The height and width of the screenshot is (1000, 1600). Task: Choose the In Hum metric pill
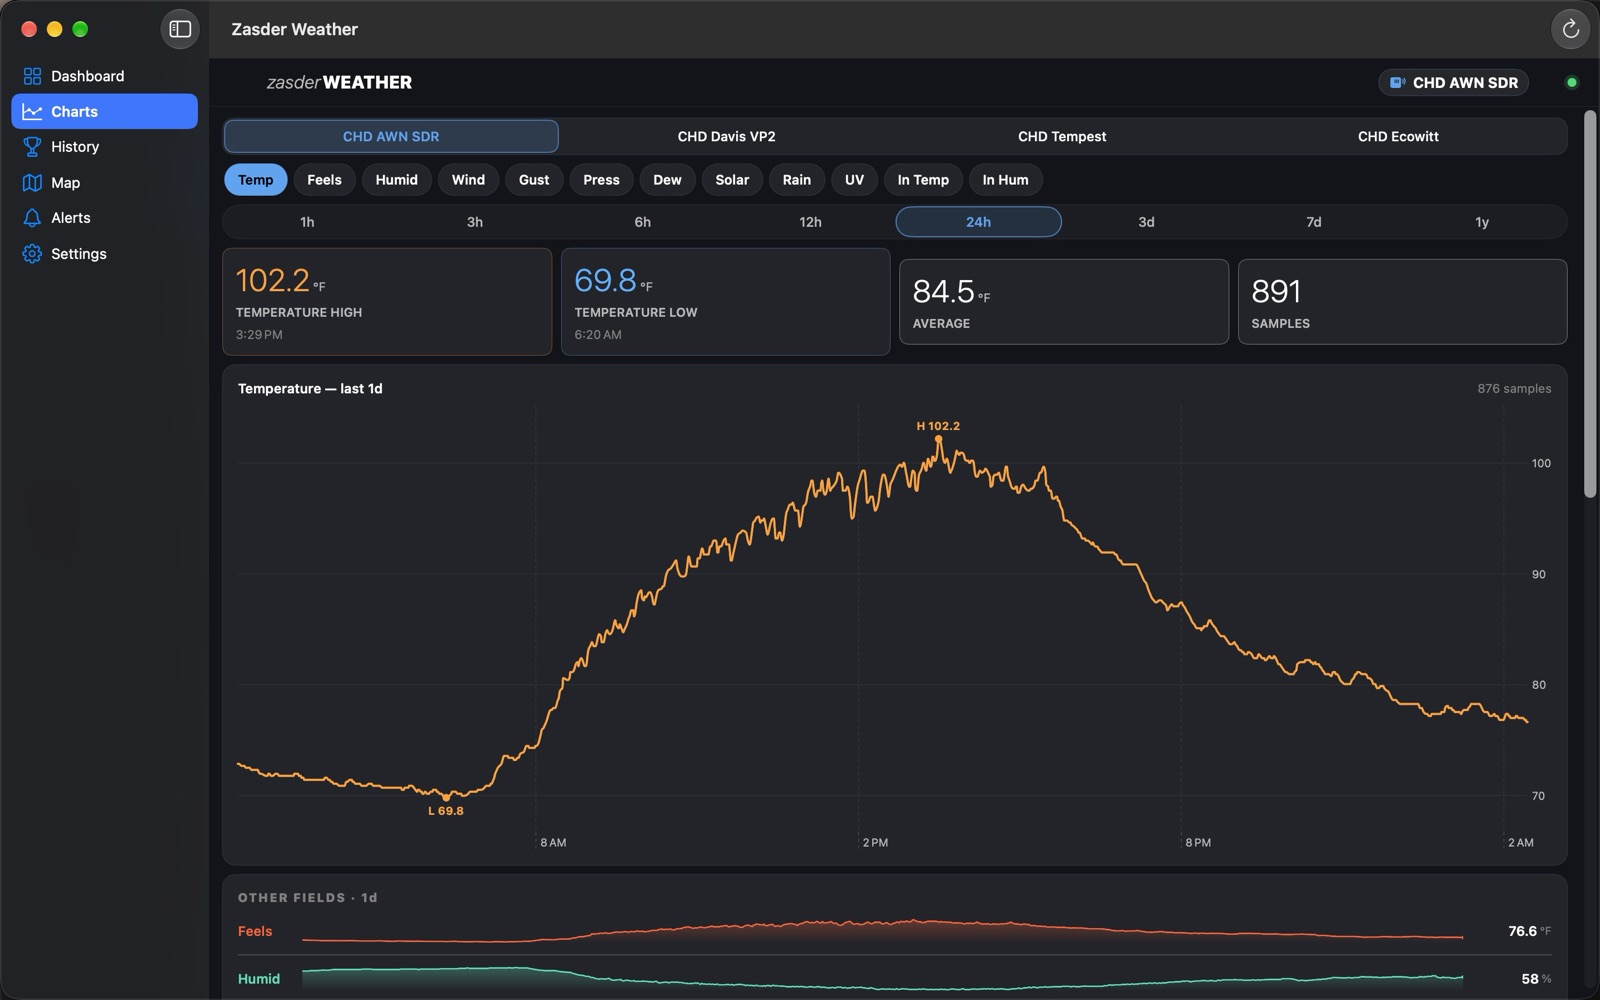click(1005, 180)
